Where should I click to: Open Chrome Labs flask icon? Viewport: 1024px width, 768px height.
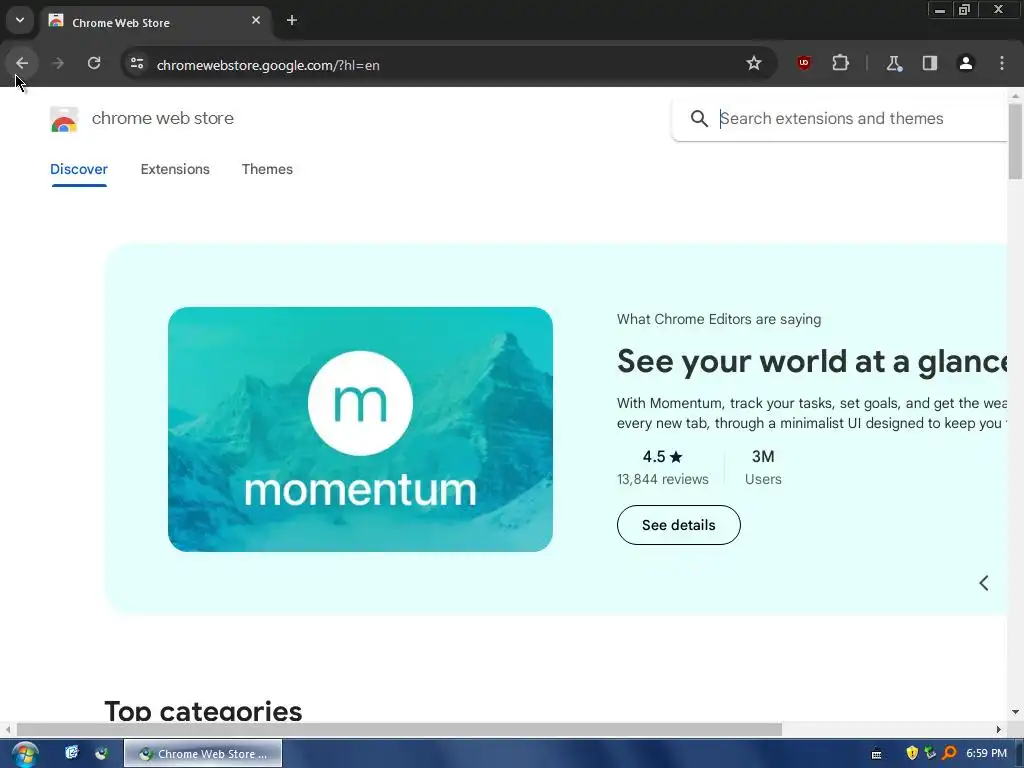894,63
